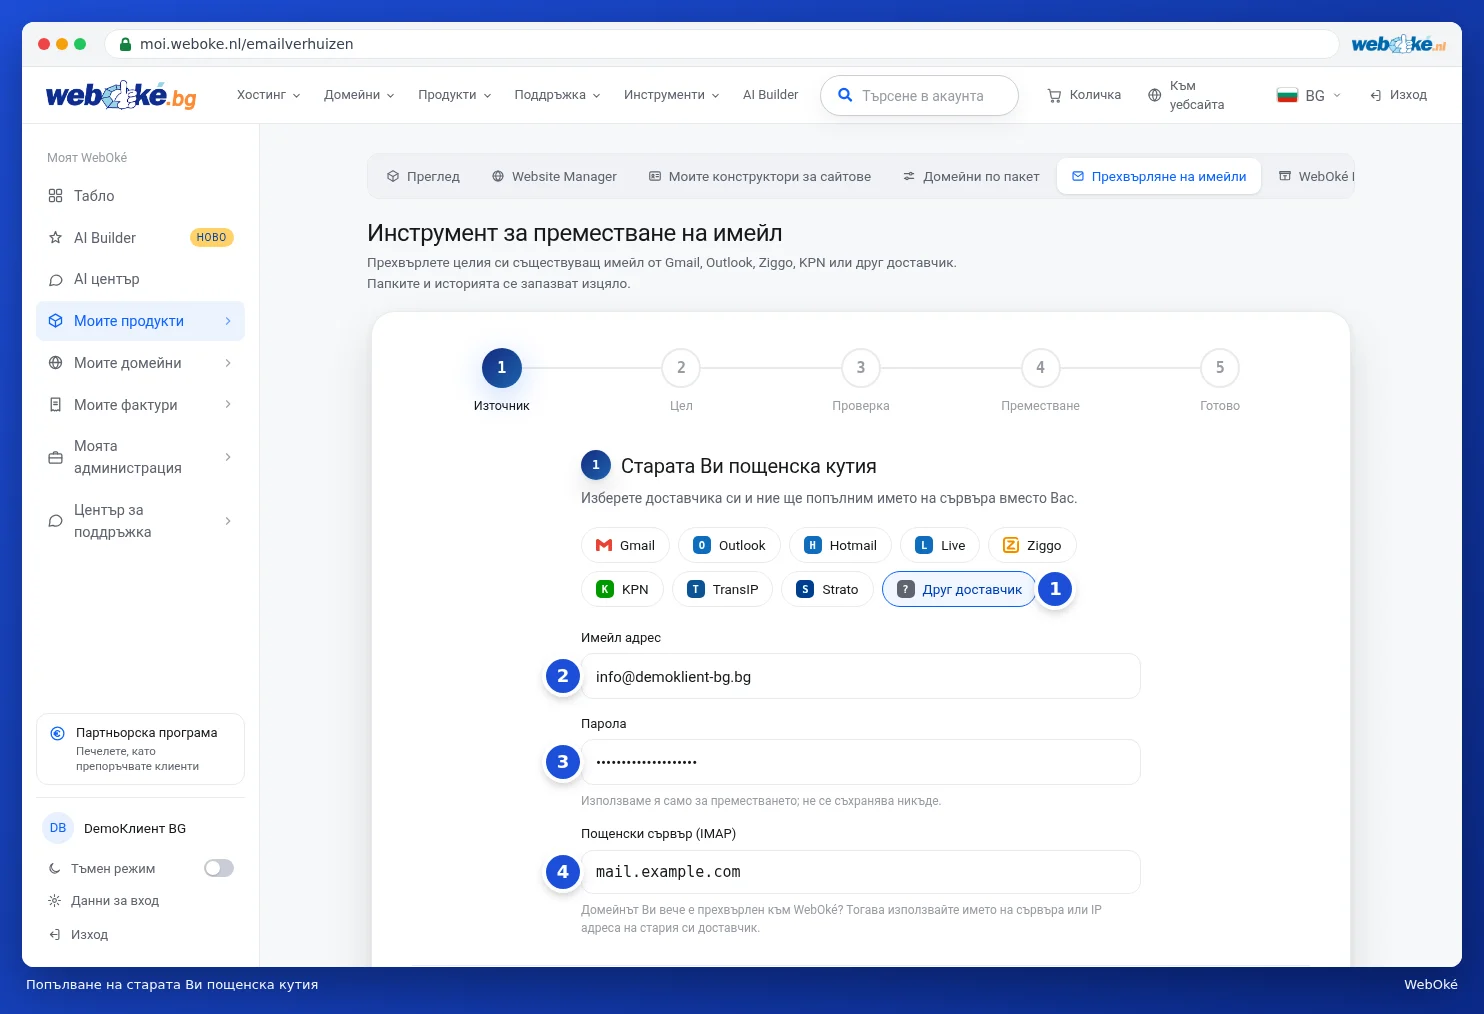Choose the KPN provider option

point(622,589)
